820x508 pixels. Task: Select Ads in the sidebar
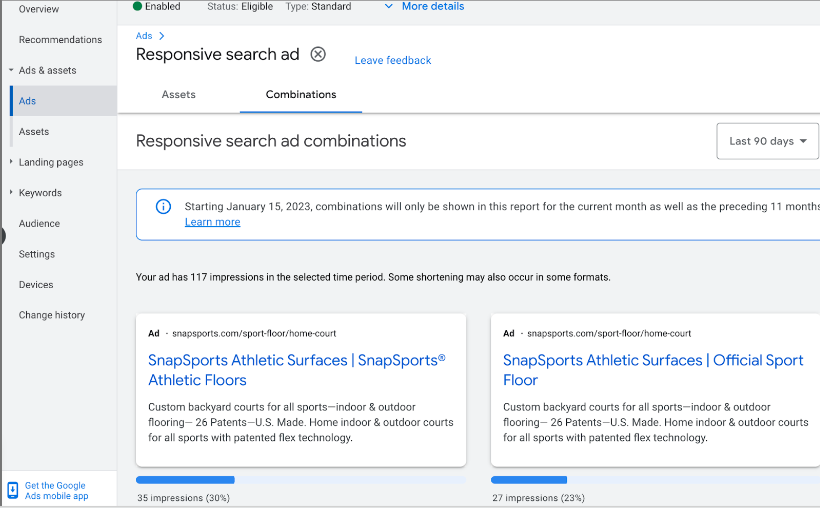(63, 101)
